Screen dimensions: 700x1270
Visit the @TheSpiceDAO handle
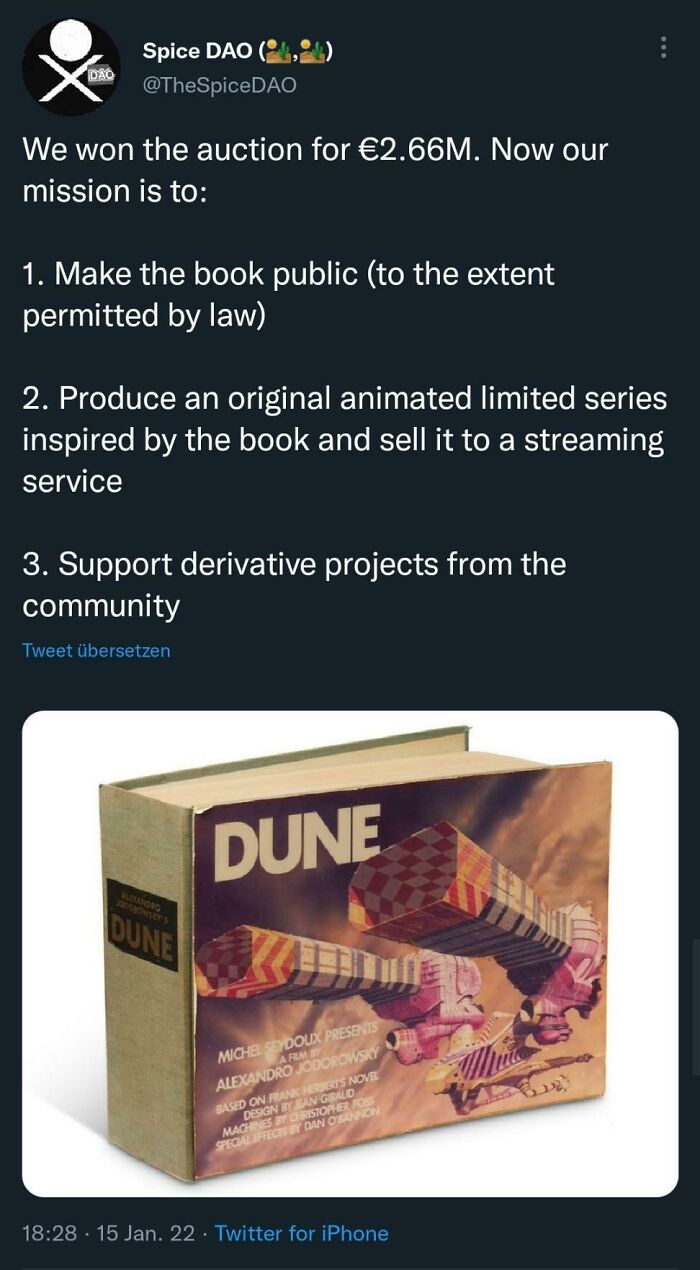tap(219, 85)
